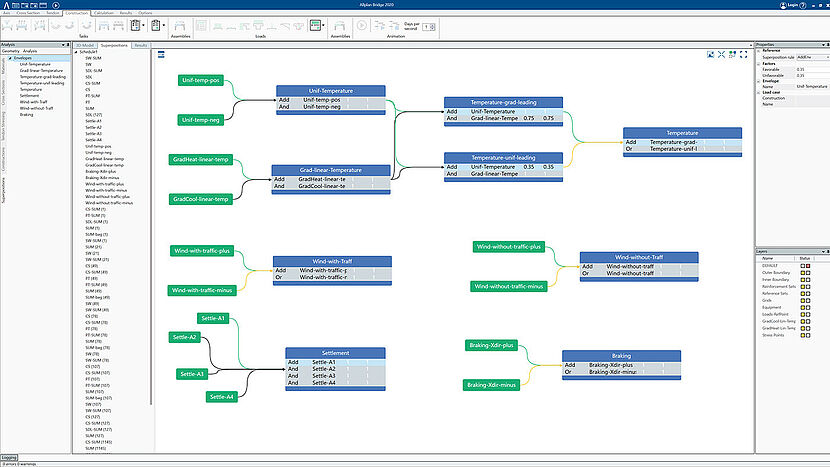Toggle the Grids layer visibility status

[x=804, y=299]
